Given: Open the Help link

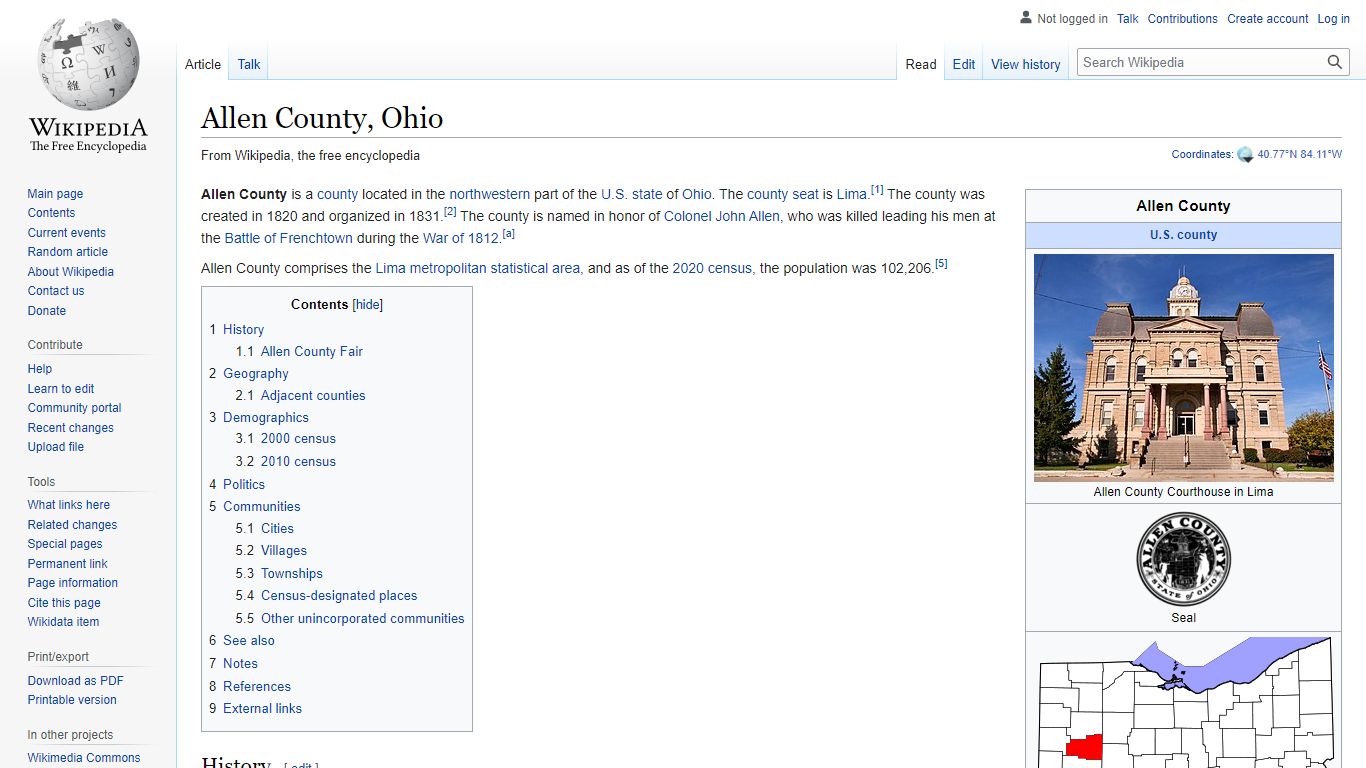Looking at the screenshot, I should coord(40,369).
